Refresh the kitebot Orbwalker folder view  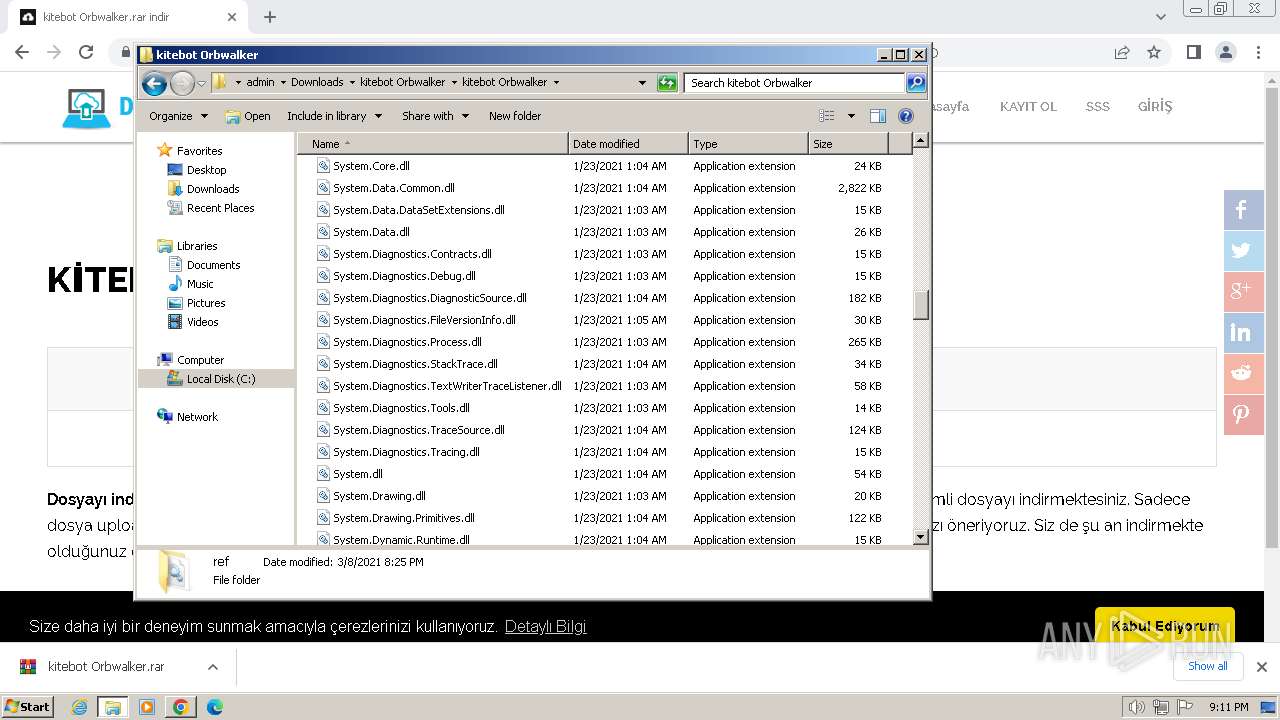[667, 83]
